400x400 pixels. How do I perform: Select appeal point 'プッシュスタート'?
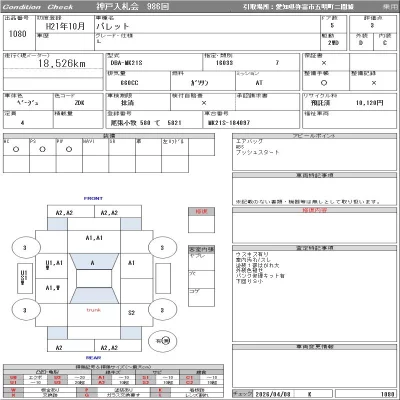click(x=258, y=152)
